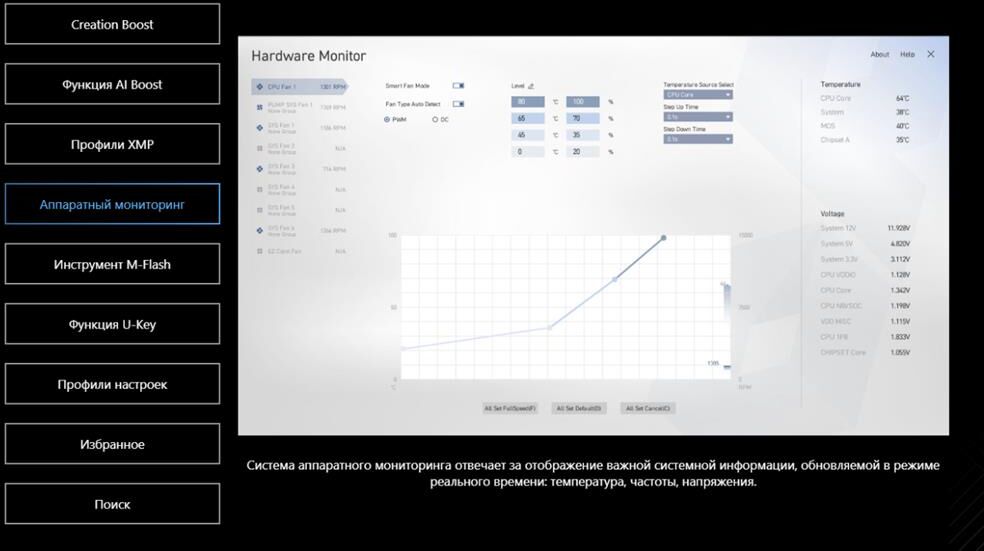Screen dimensions: 984x551
Task: Click the top point on the fan curve
Action: 663,238
